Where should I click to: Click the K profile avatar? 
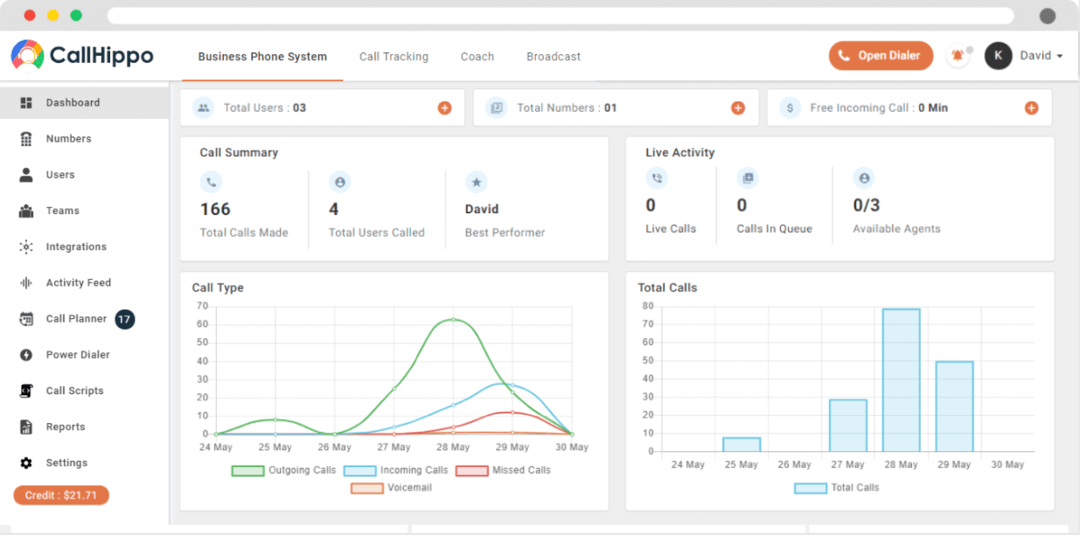998,56
